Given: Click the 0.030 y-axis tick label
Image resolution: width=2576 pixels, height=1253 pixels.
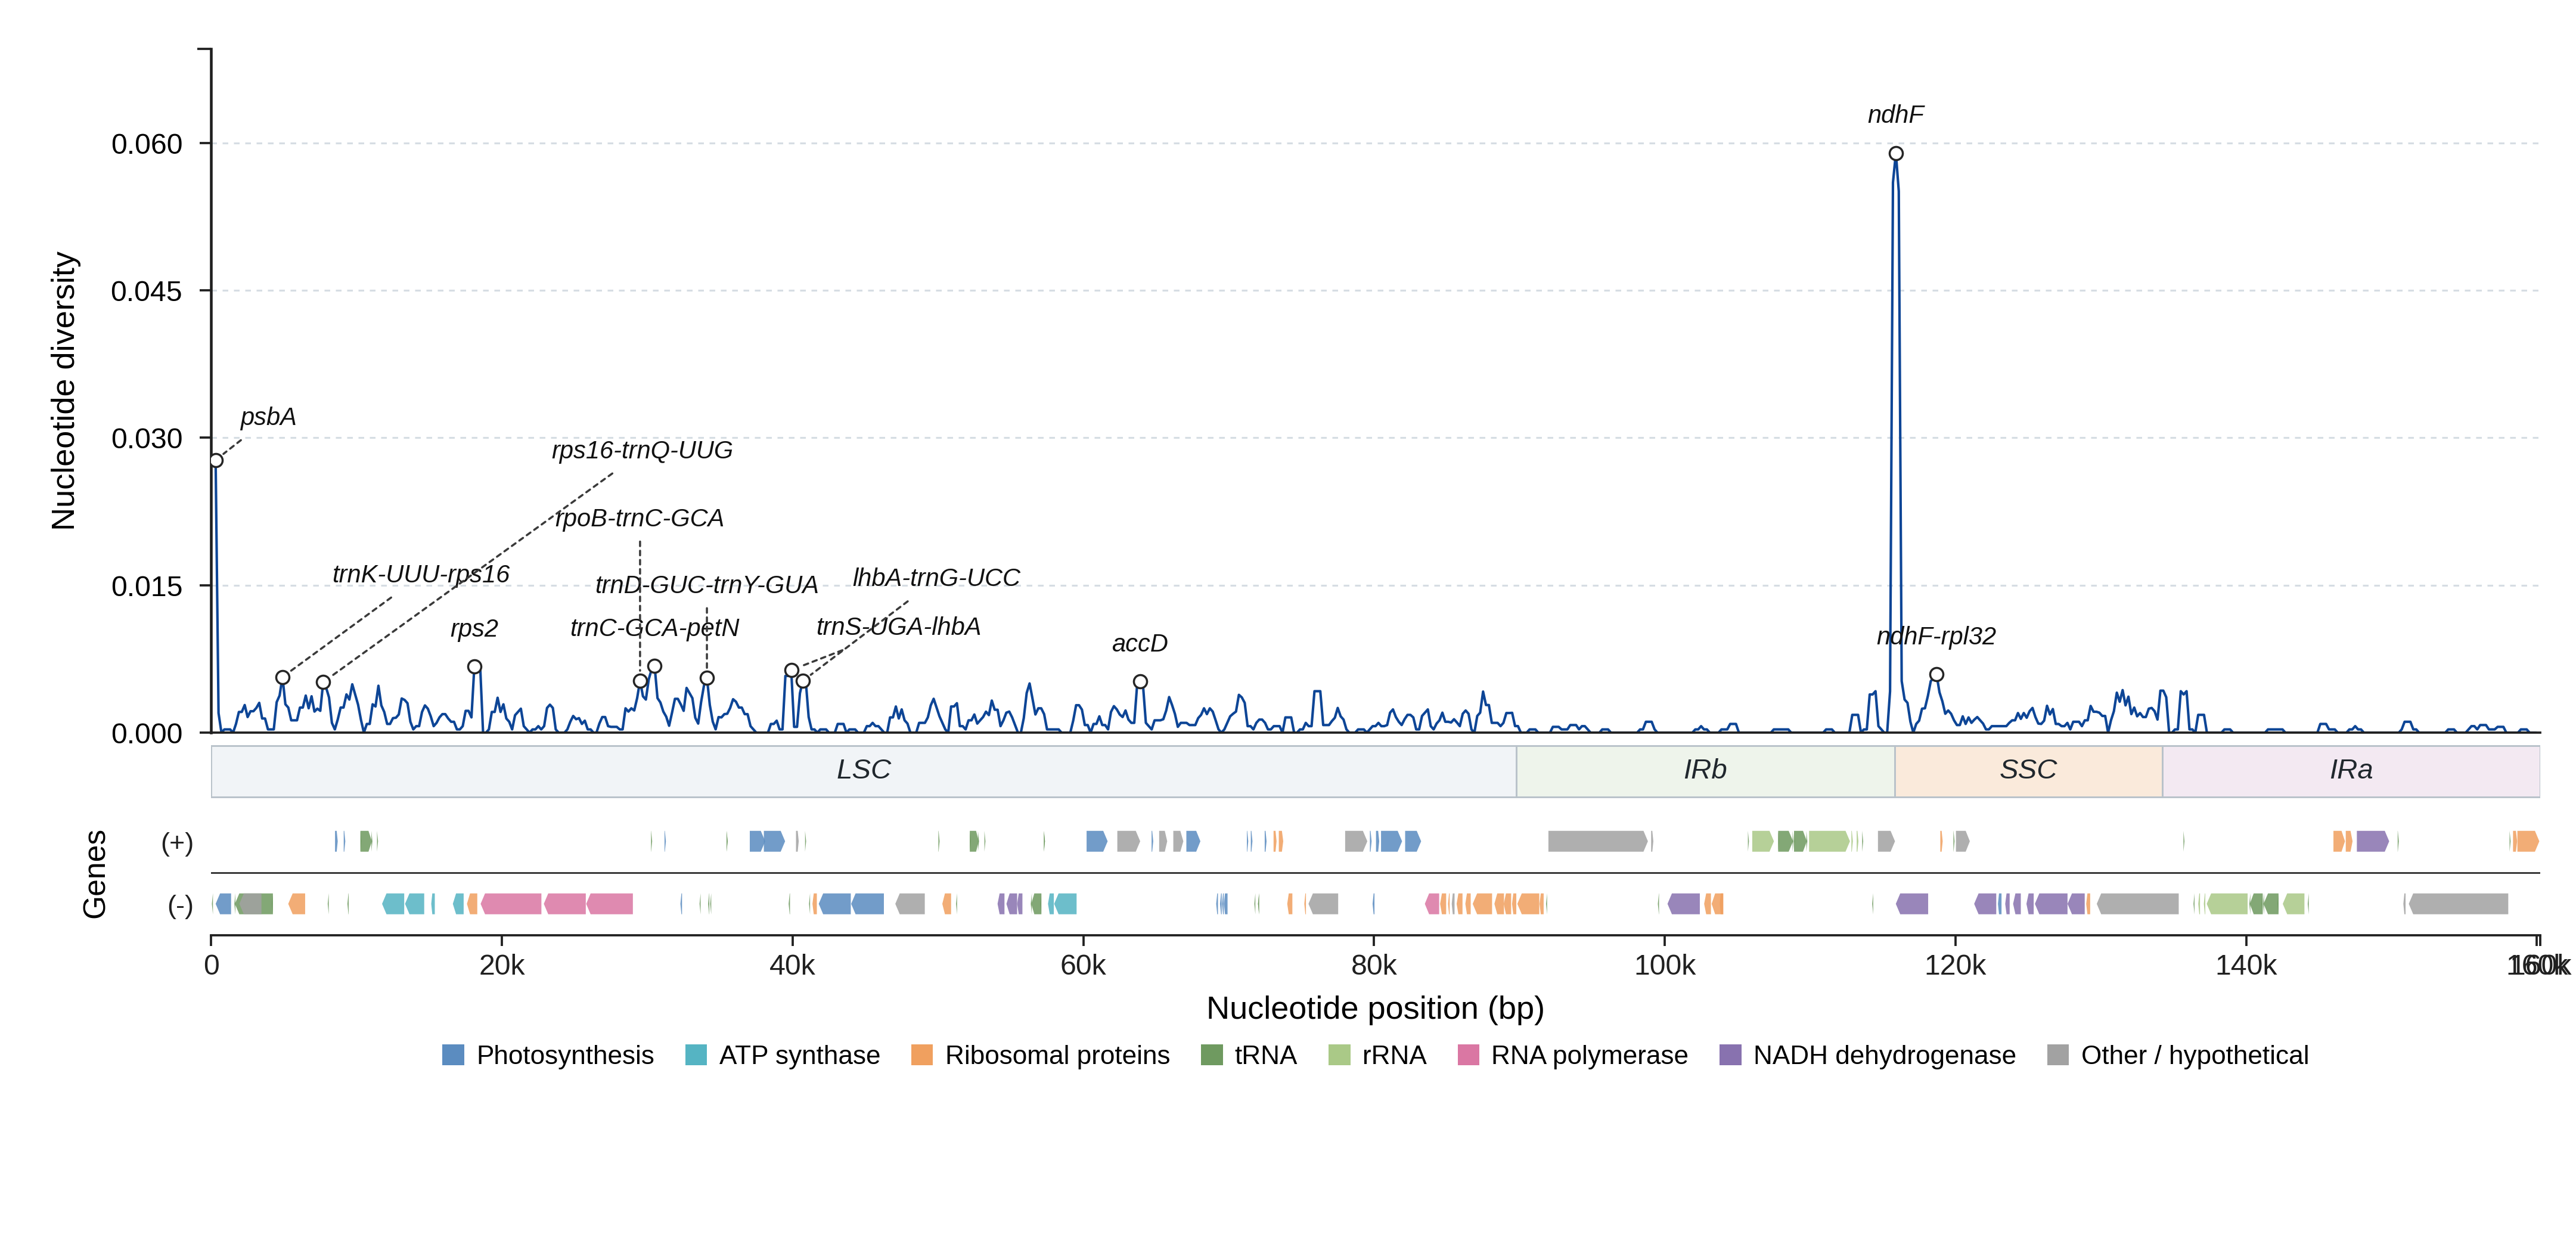Looking at the screenshot, I should 147,438.
